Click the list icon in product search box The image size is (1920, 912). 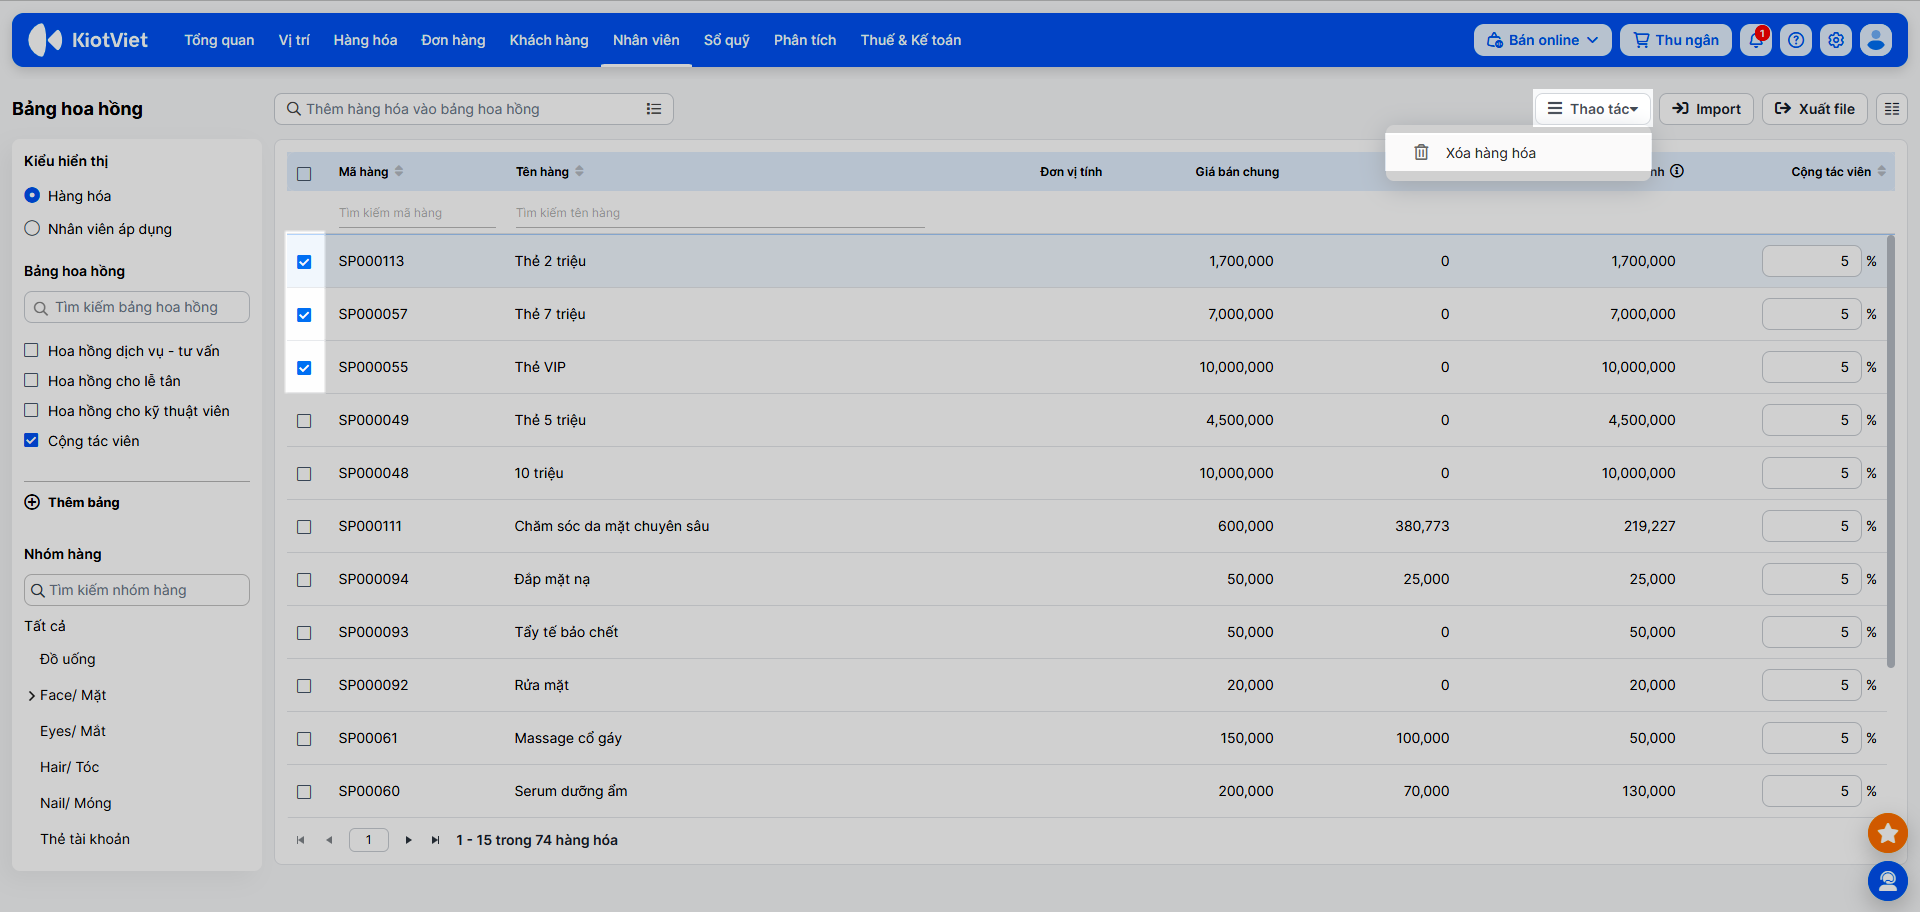coord(654,109)
